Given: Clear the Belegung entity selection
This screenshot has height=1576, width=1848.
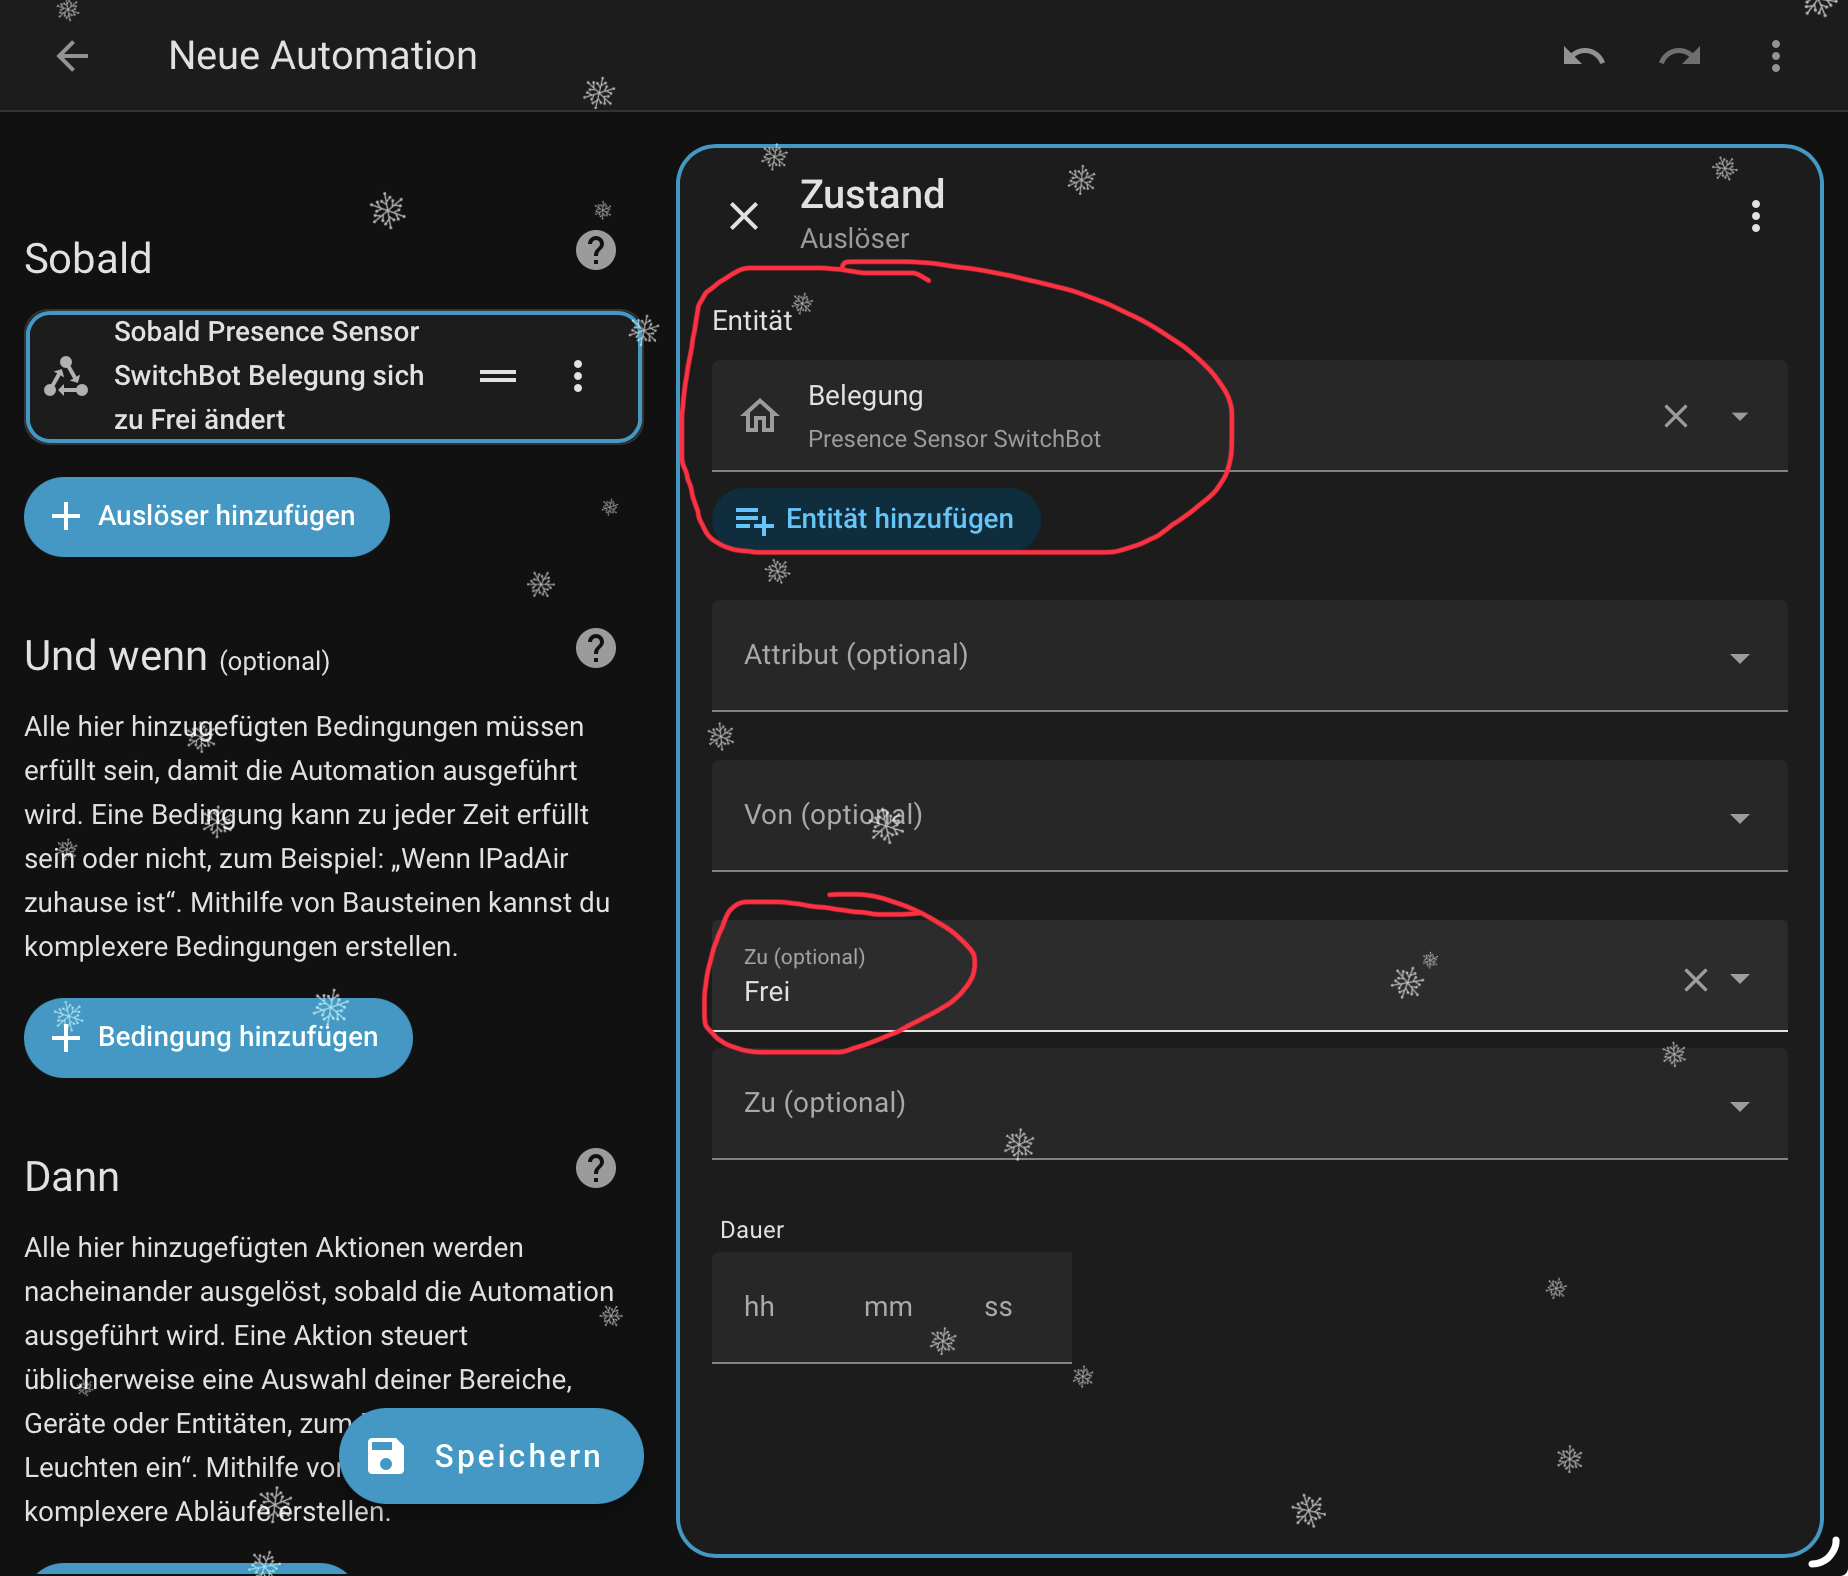Looking at the screenshot, I should click(x=1675, y=416).
